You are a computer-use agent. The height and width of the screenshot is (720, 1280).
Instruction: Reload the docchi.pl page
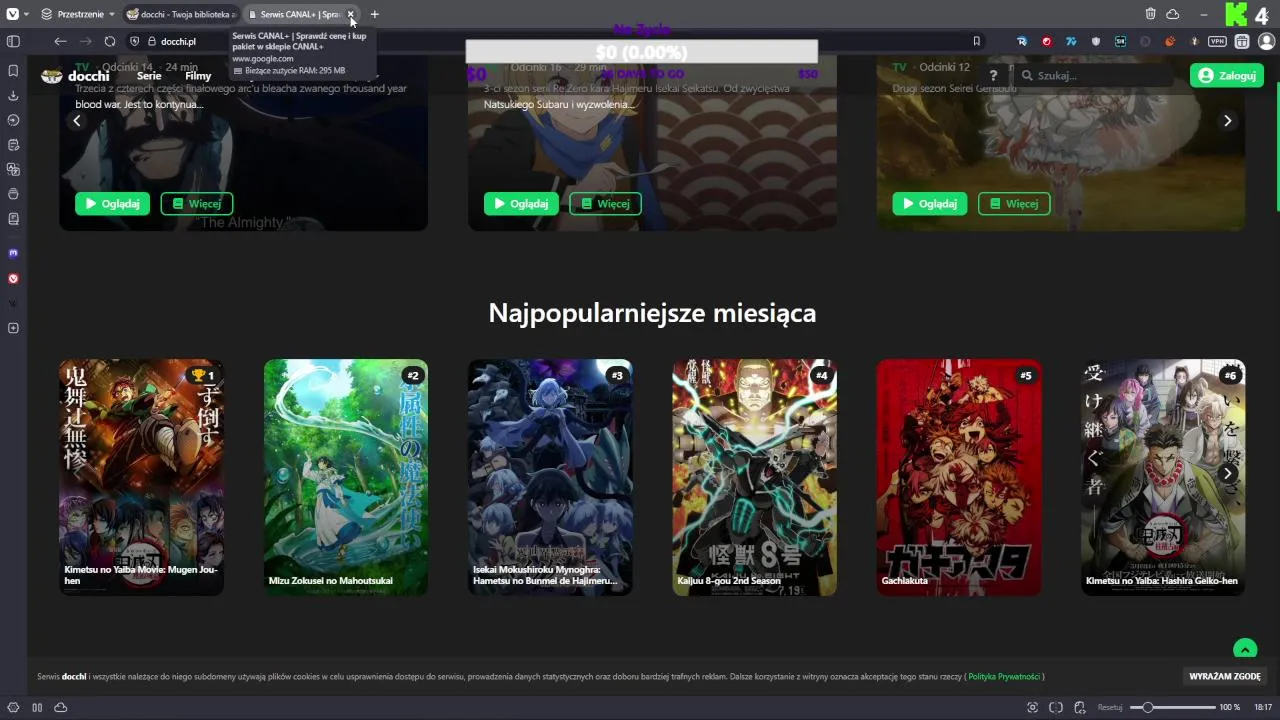pyautogui.click(x=110, y=41)
